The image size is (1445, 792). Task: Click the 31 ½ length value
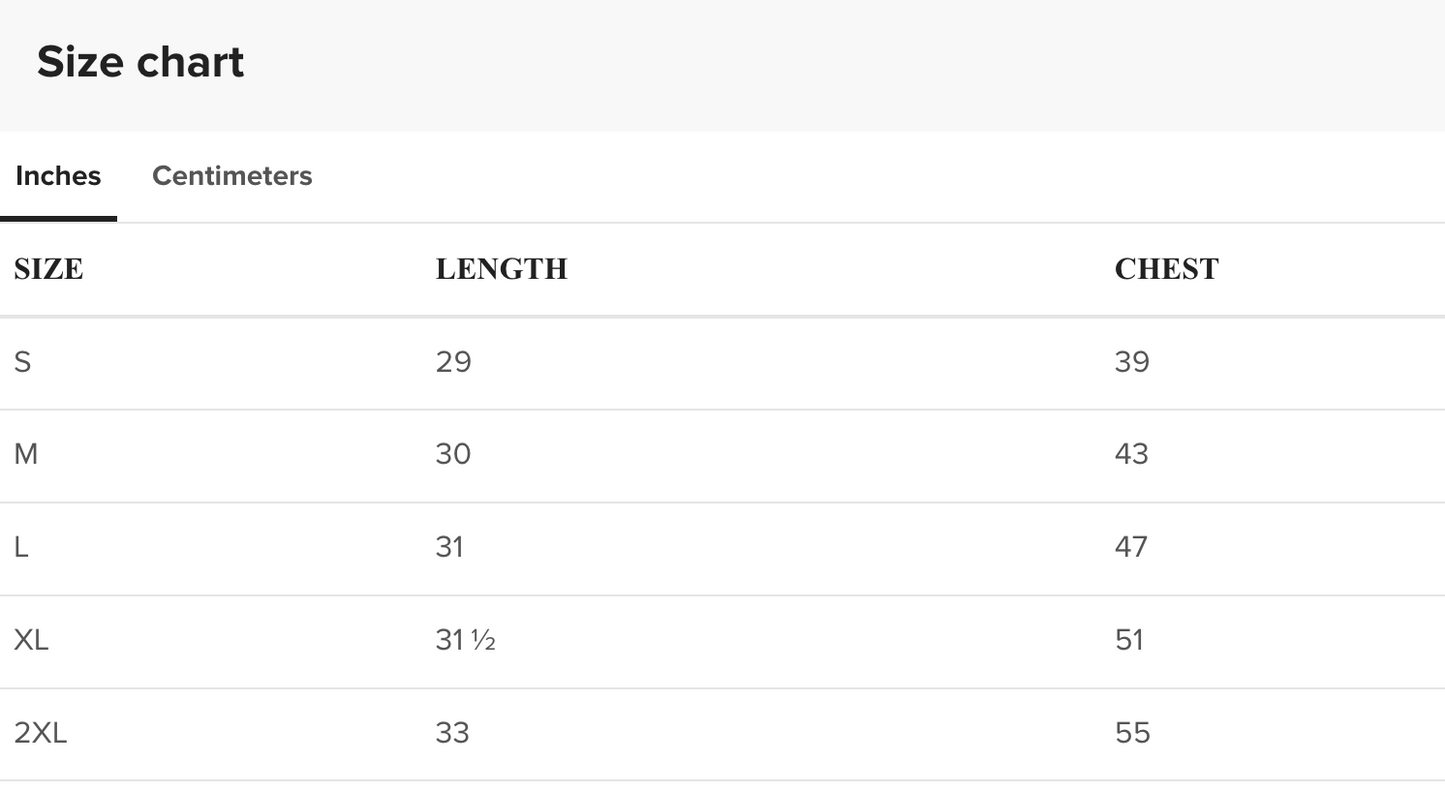465,640
